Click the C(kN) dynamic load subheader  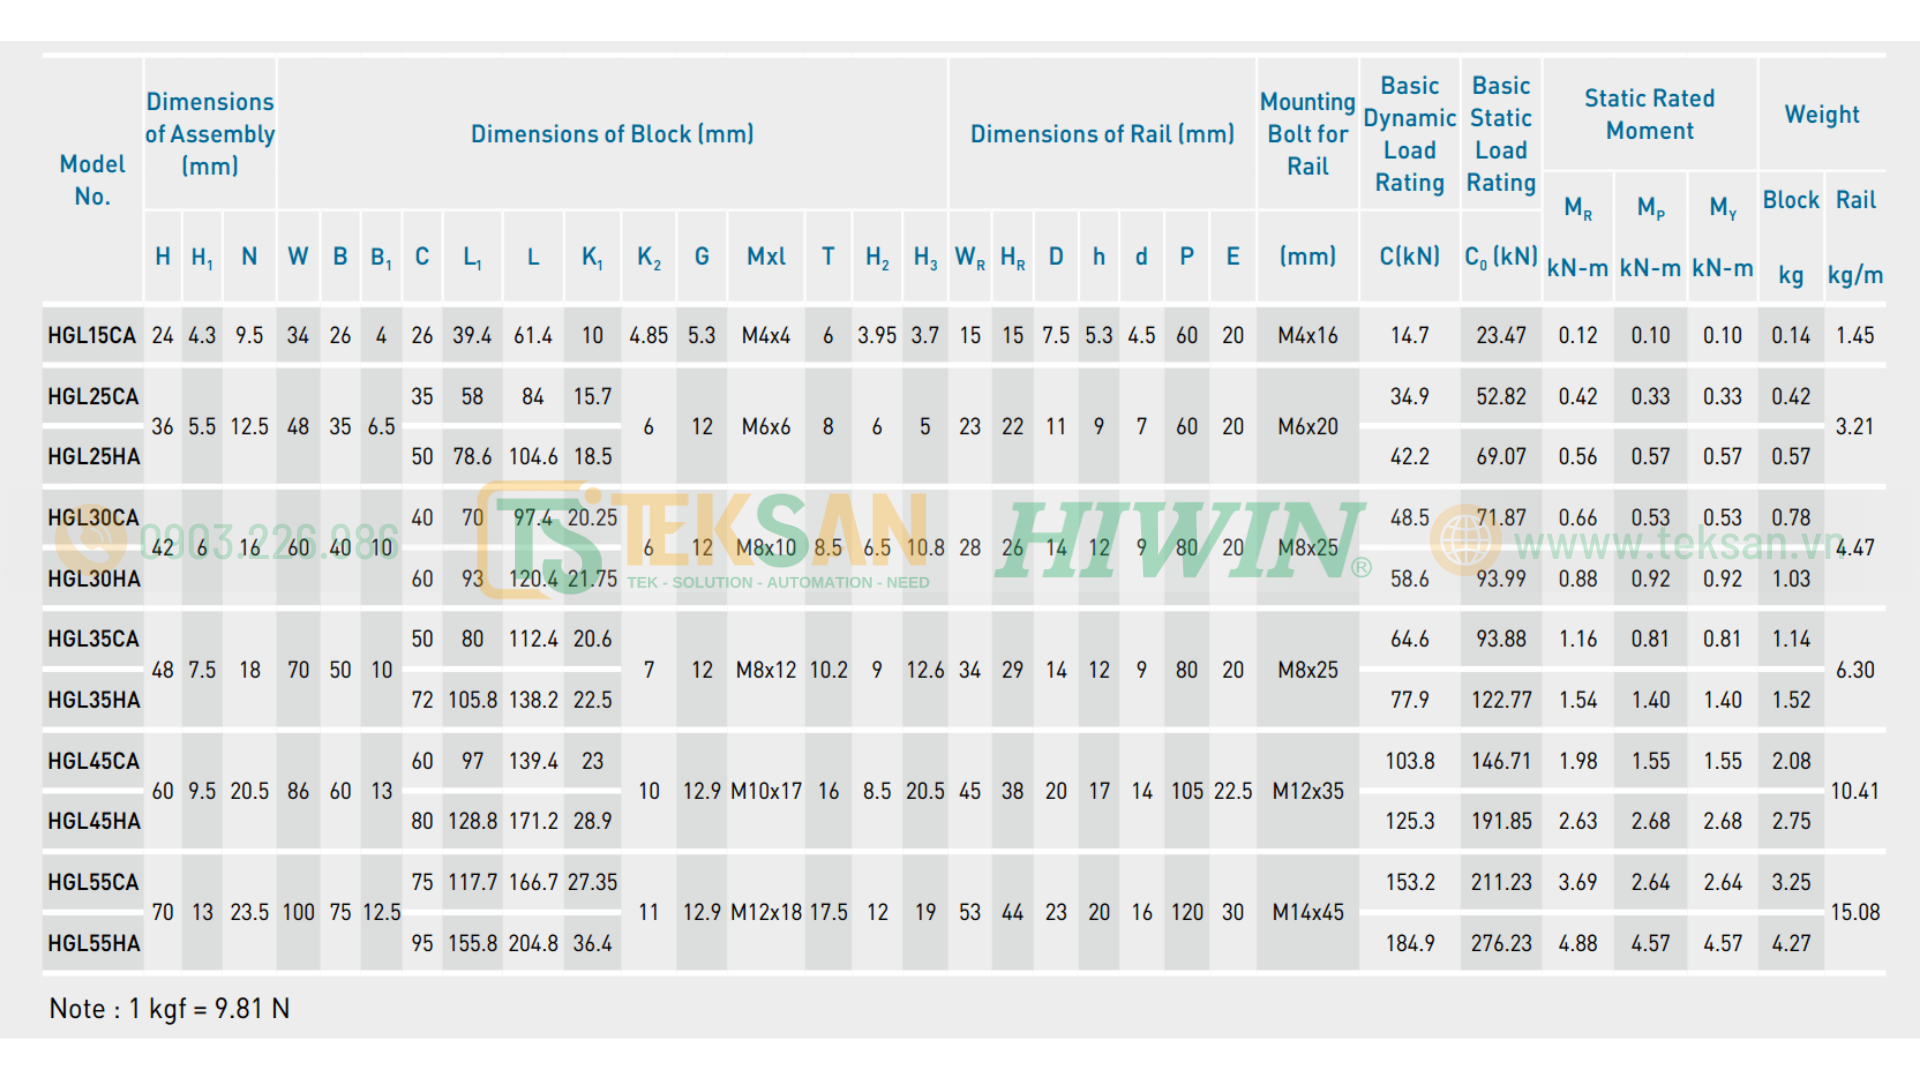(x=1409, y=257)
